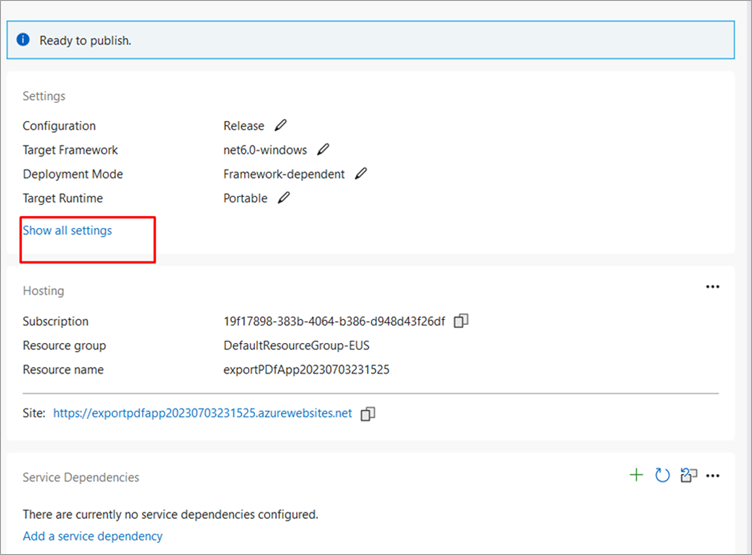Click the Framework-dependent deployment mode value
The image size is (752, 555).
coord(284,174)
